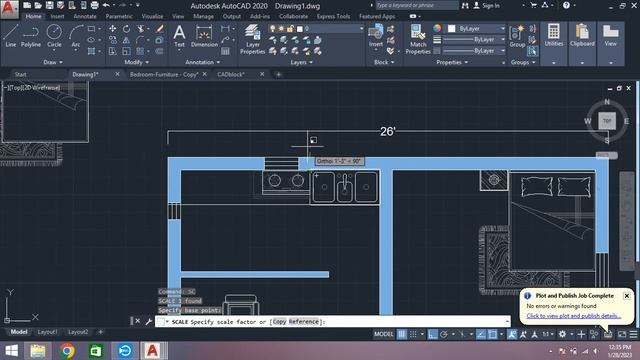Select the Arc tool
Viewport: 640px width, 360px height.
(76, 36)
